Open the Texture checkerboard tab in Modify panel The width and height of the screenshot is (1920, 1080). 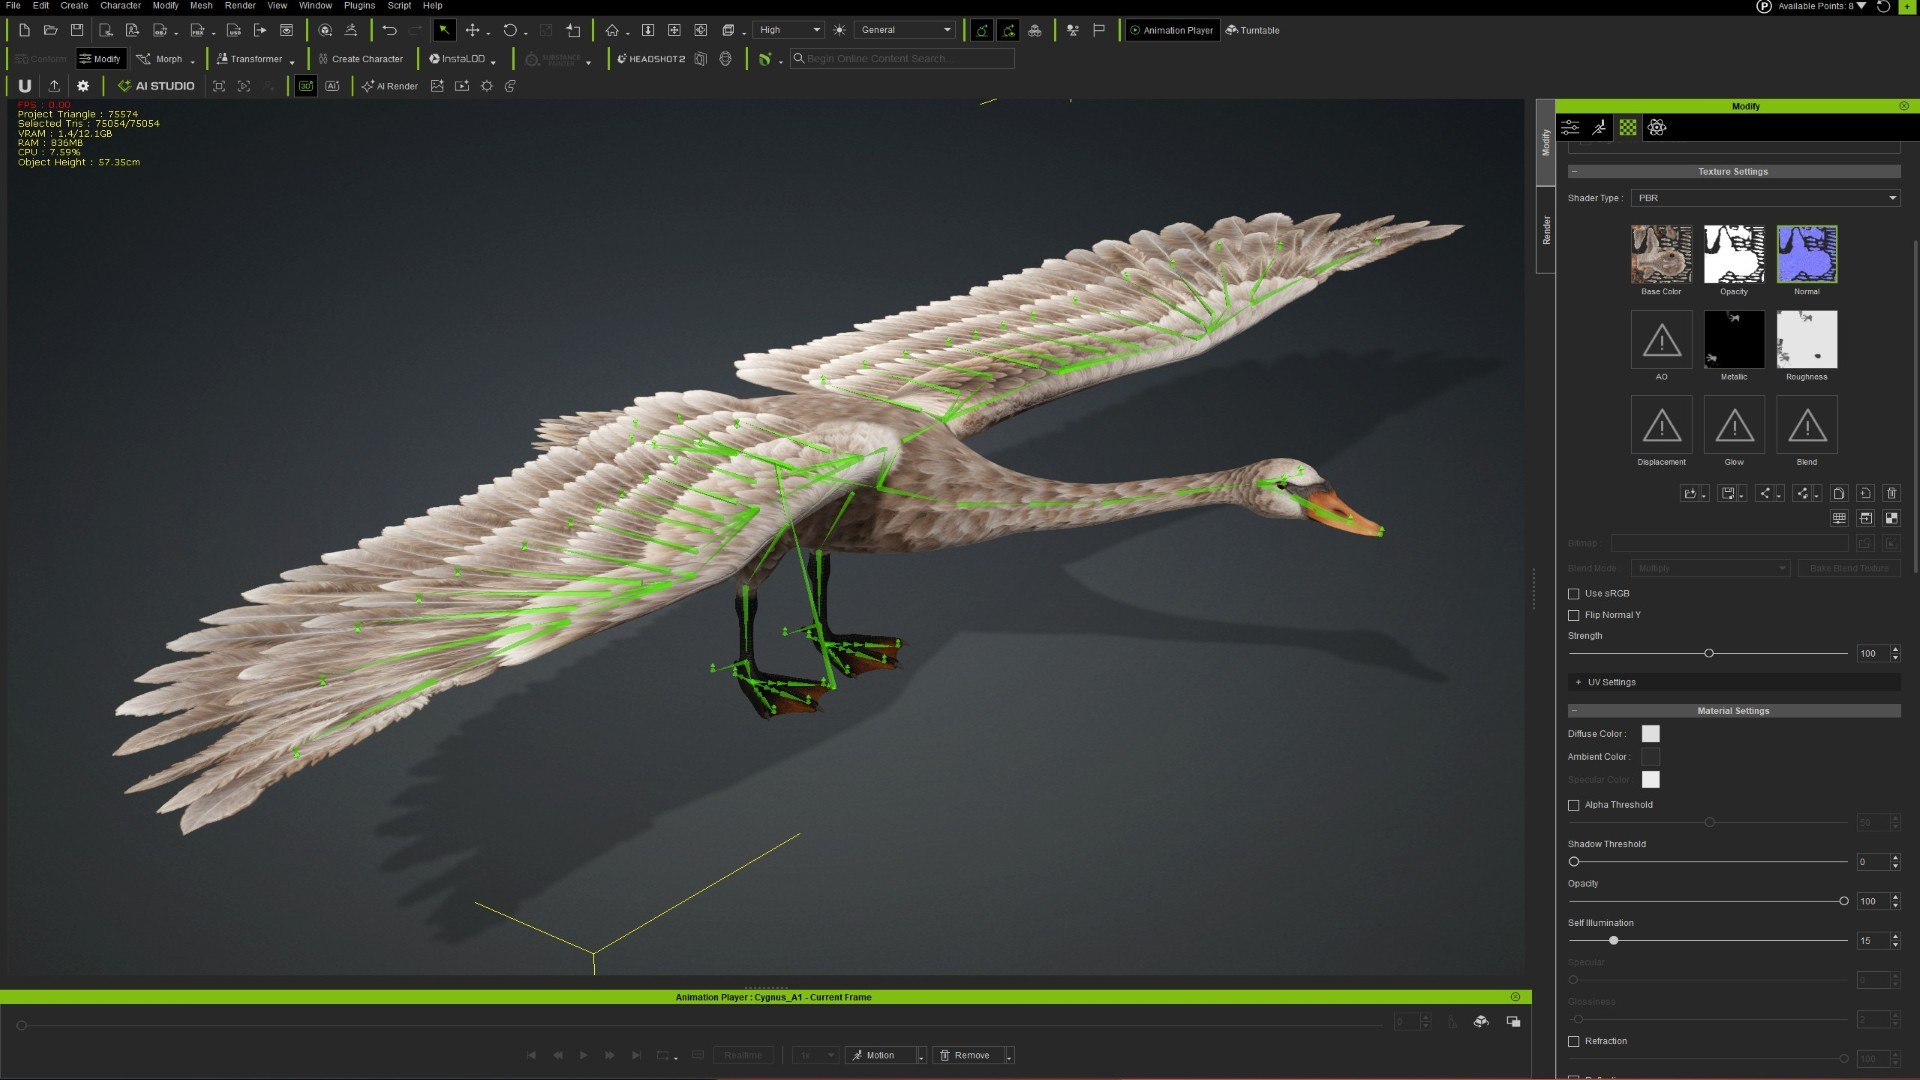(1628, 127)
